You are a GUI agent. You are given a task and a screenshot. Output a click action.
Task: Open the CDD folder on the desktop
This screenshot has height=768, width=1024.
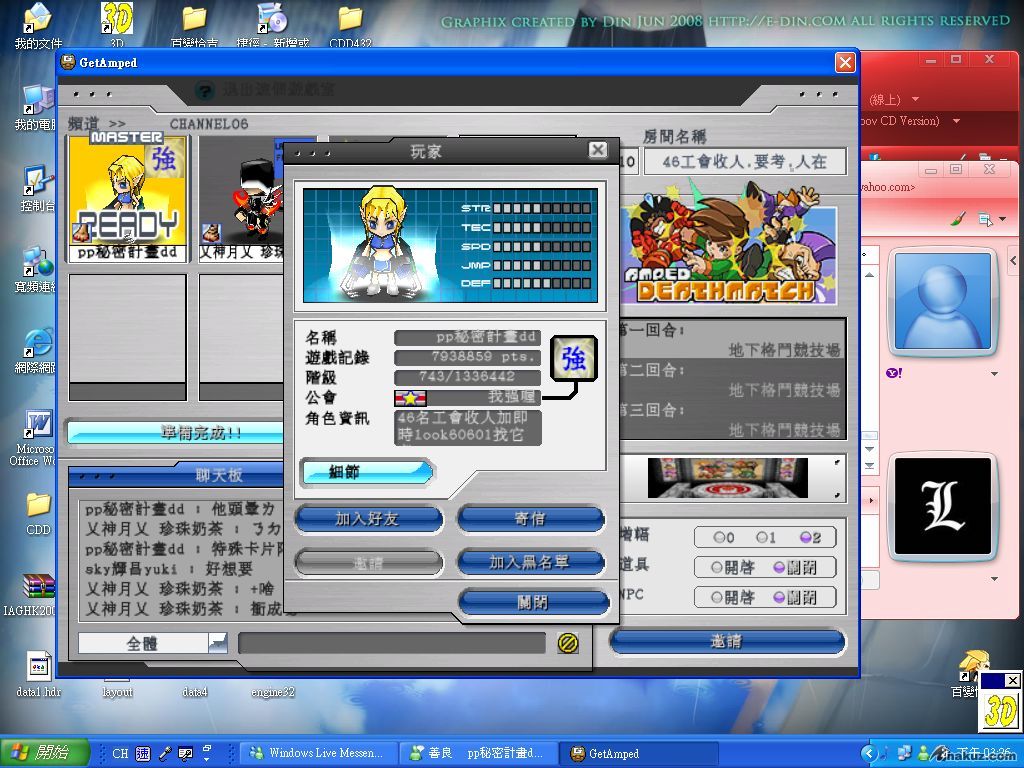38,513
